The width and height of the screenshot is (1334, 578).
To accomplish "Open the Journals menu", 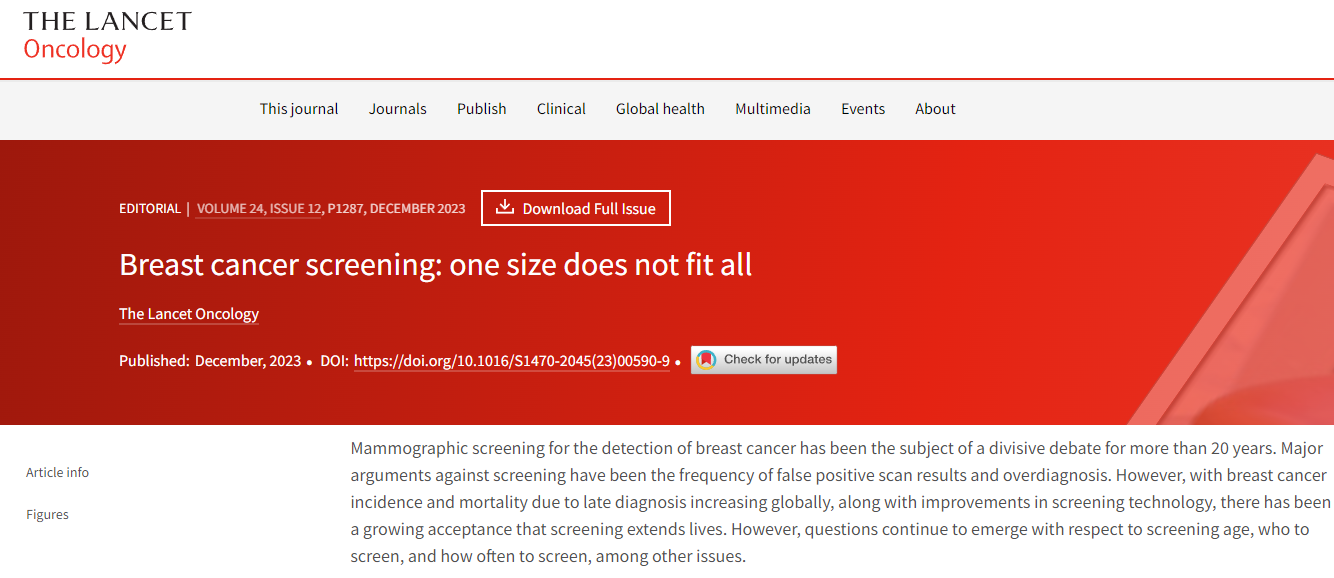I will click(398, 109).
